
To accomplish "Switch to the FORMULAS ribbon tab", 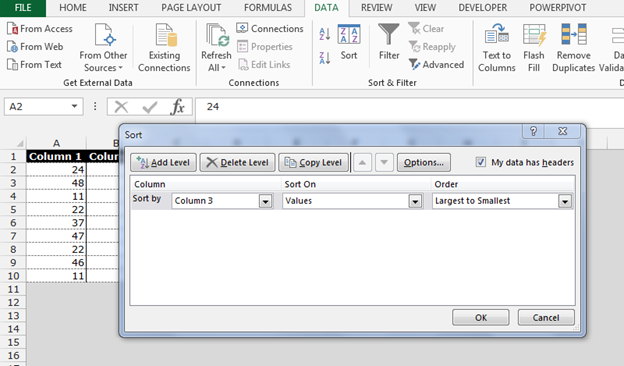I will tap(268, 8).
